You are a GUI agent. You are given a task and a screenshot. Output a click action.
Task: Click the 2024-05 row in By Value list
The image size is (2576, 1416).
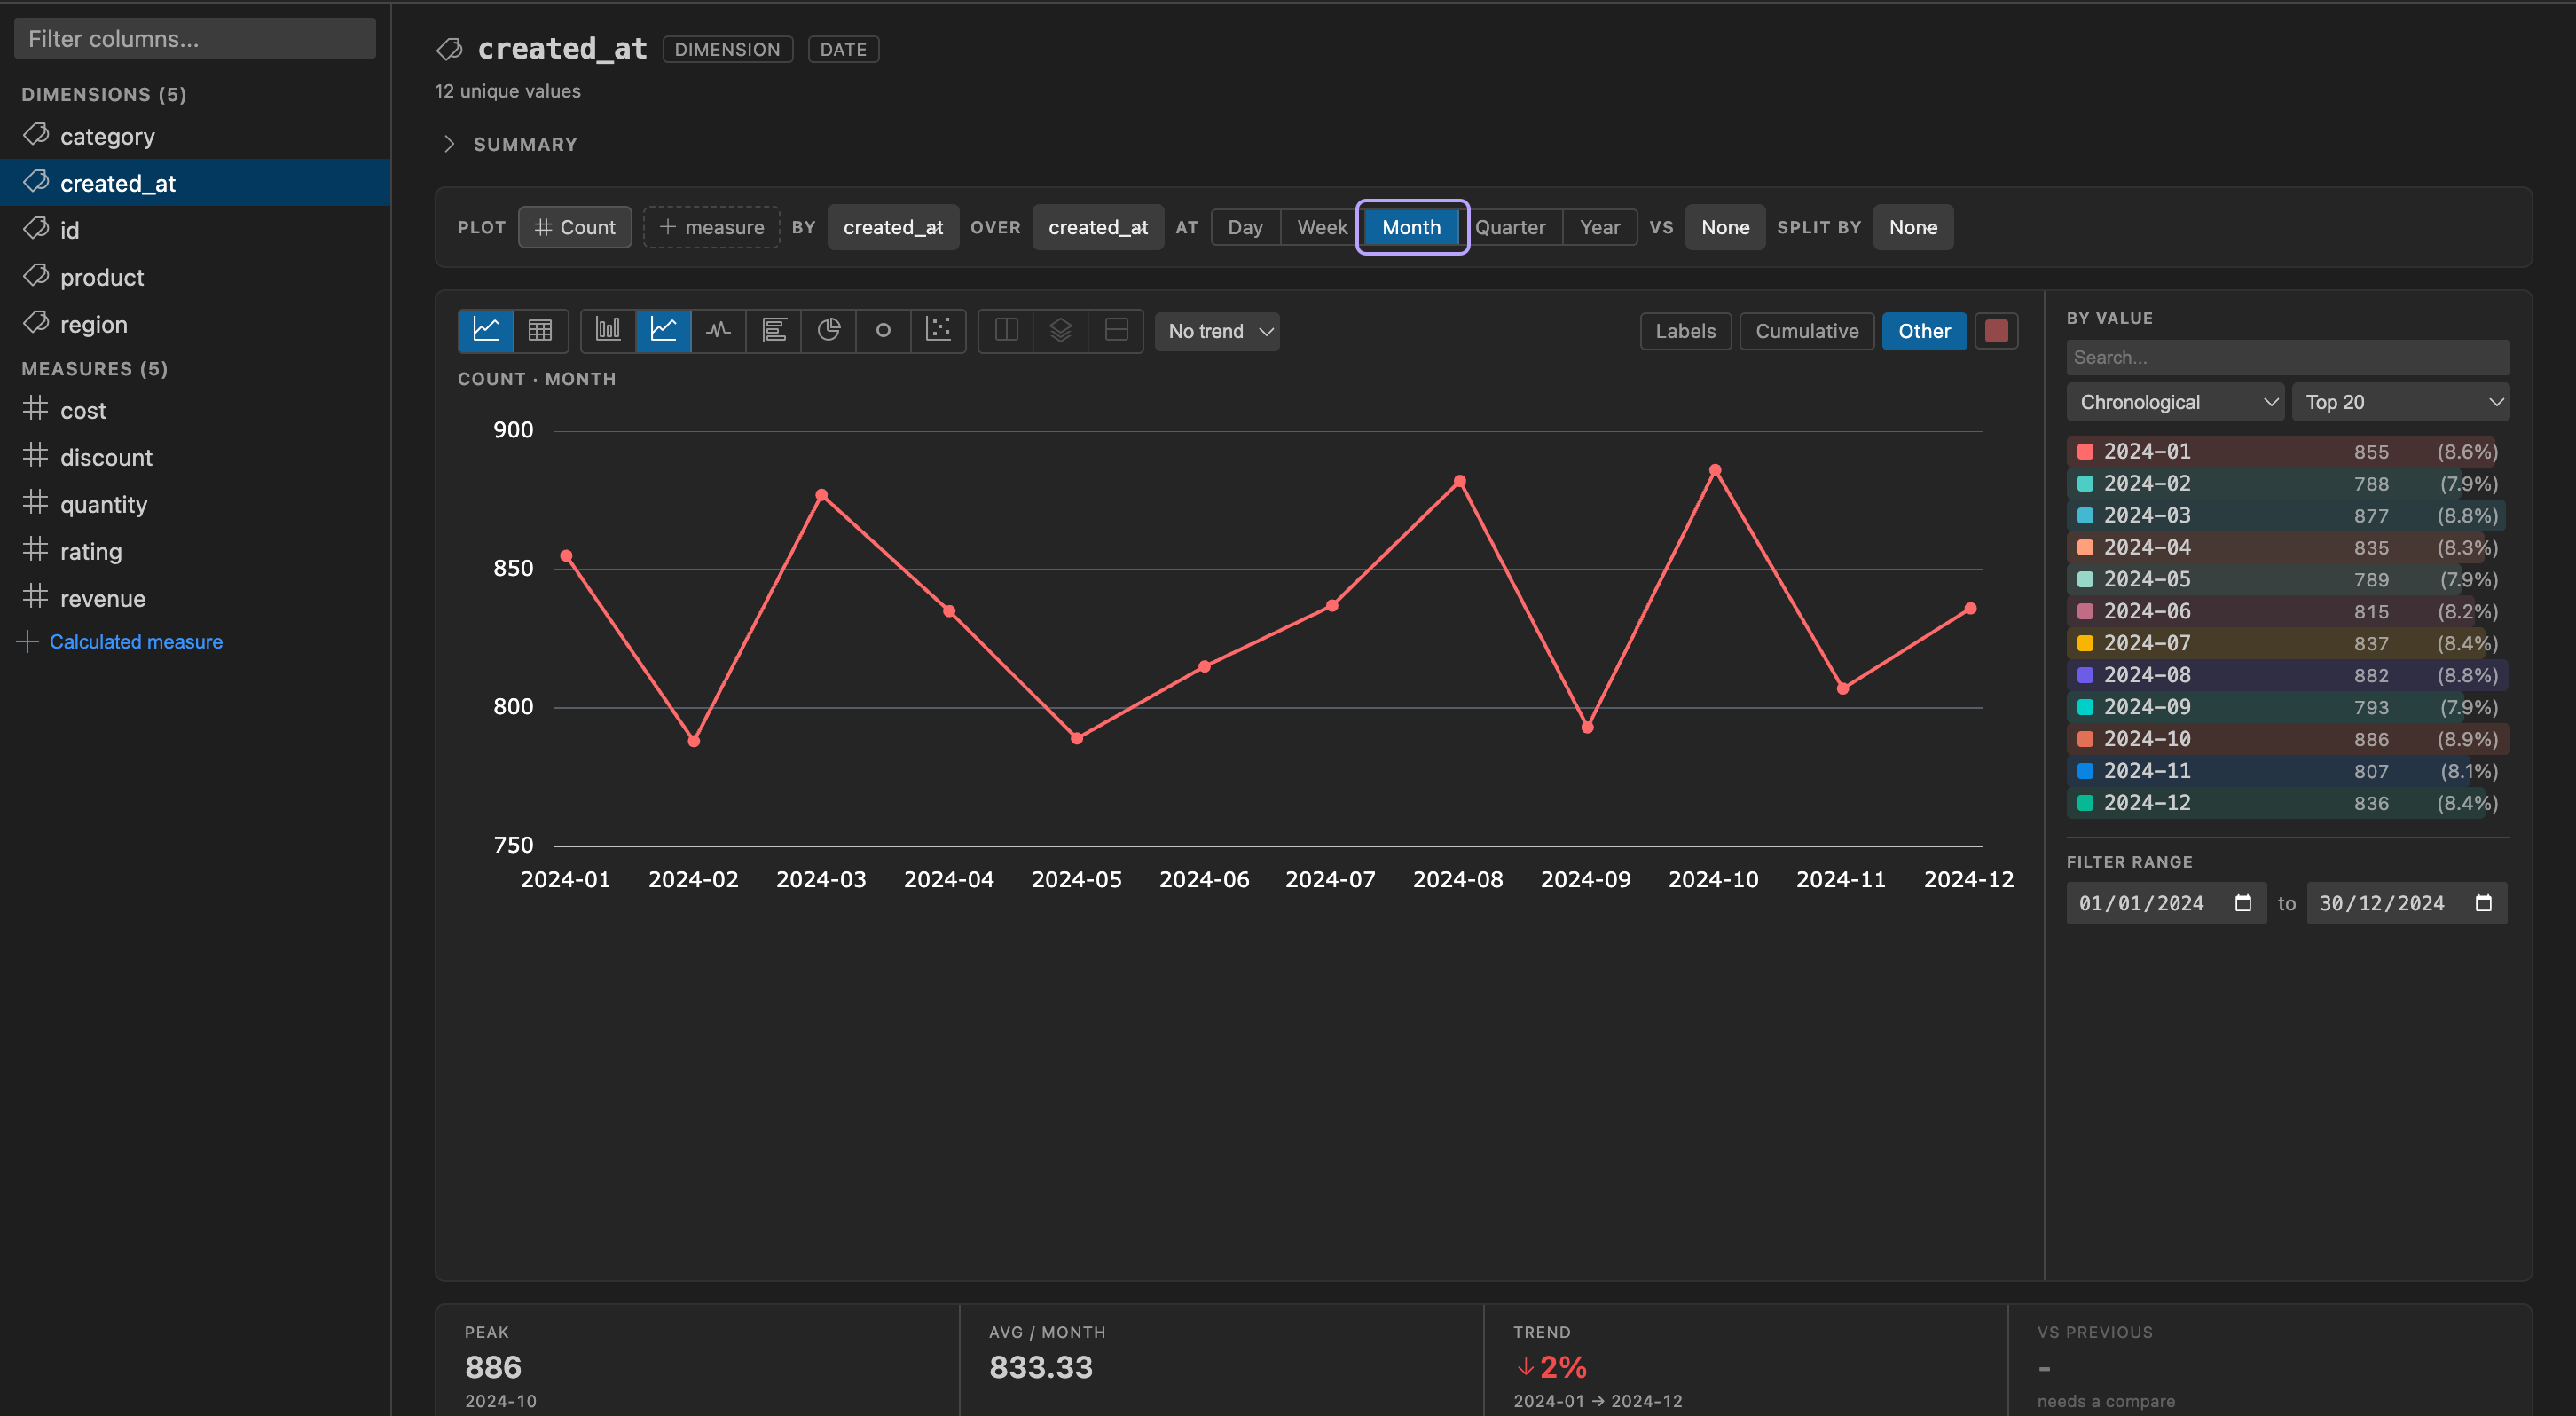[x=2287, y=579]
